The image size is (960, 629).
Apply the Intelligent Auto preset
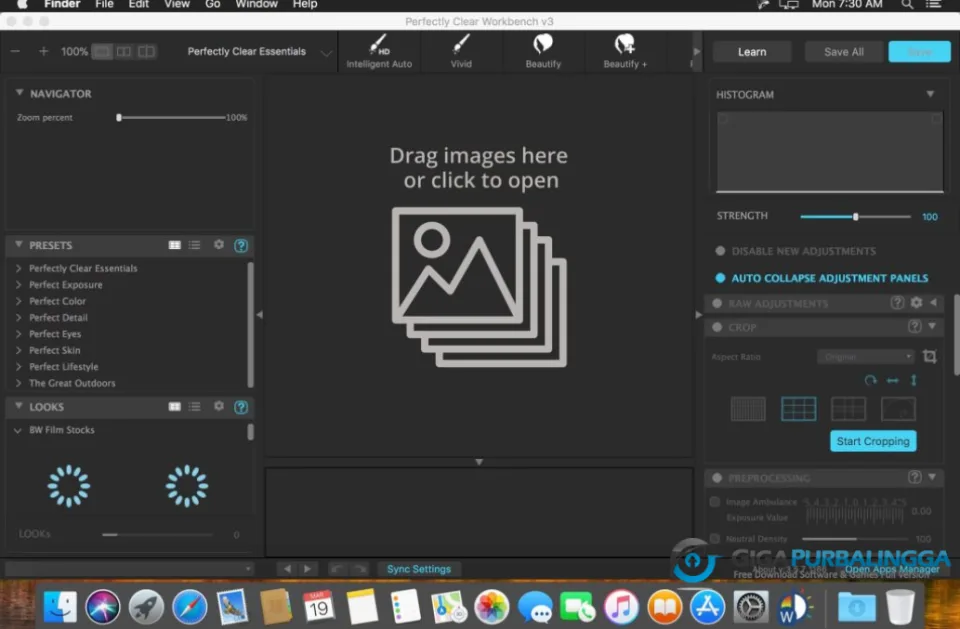click(x=379, y=51)
